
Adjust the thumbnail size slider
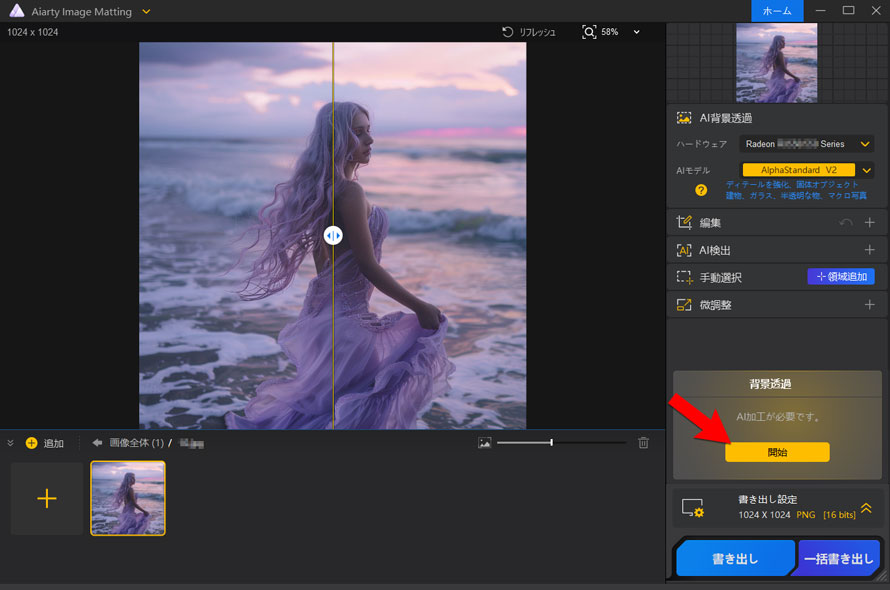[x=551, y=443]
